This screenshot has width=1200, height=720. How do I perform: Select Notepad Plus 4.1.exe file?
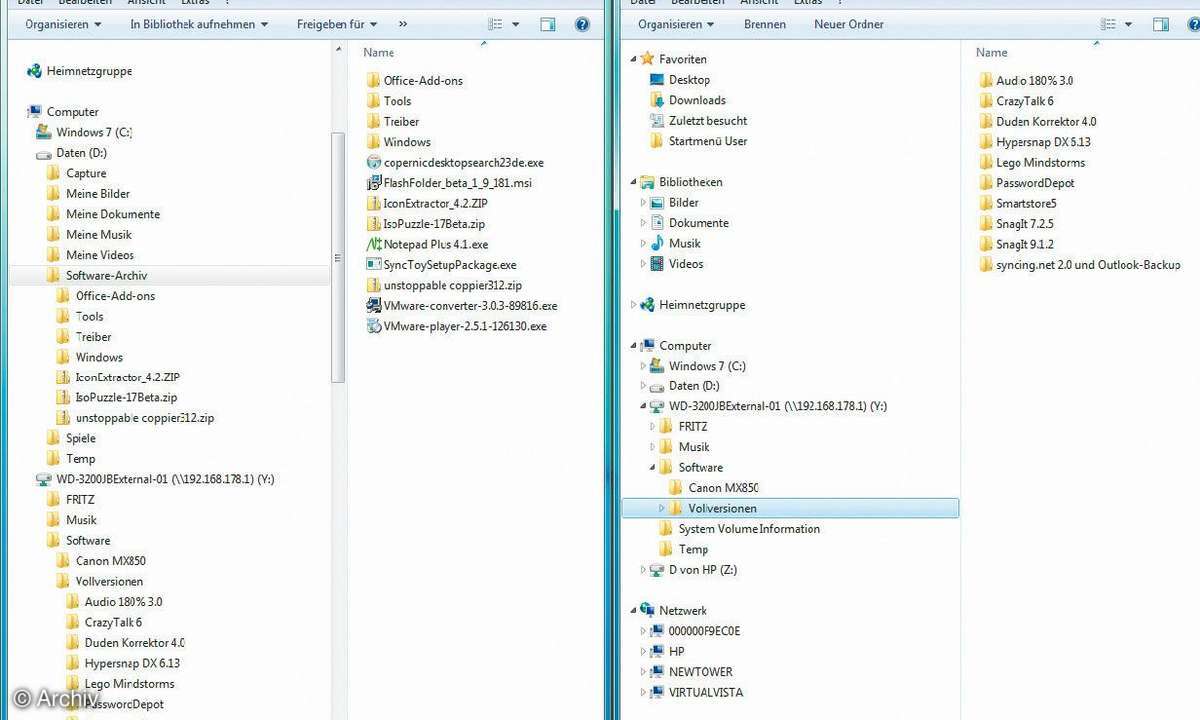click(427, 244)
